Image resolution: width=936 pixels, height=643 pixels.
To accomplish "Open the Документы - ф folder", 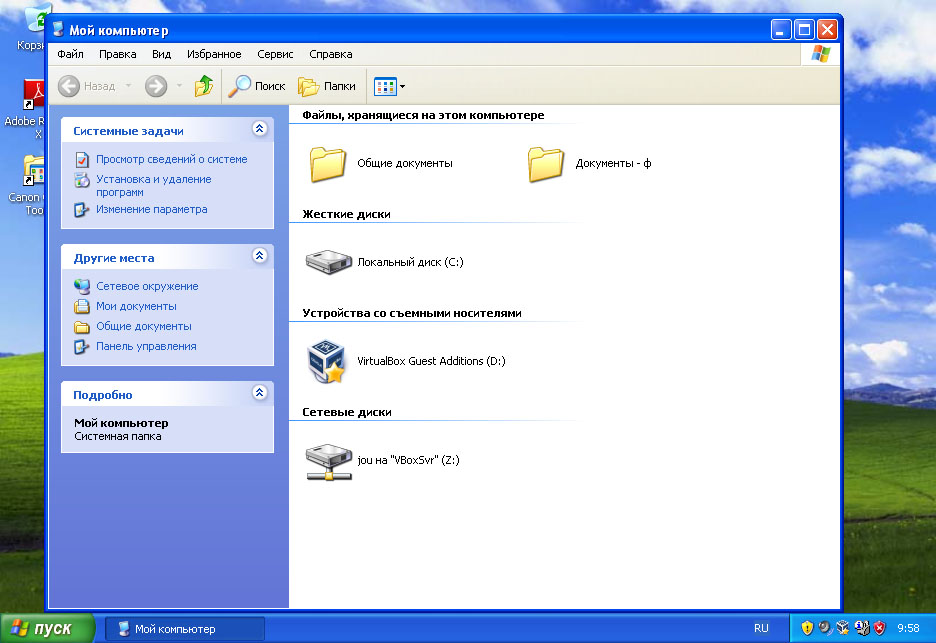I will [546, 163].
